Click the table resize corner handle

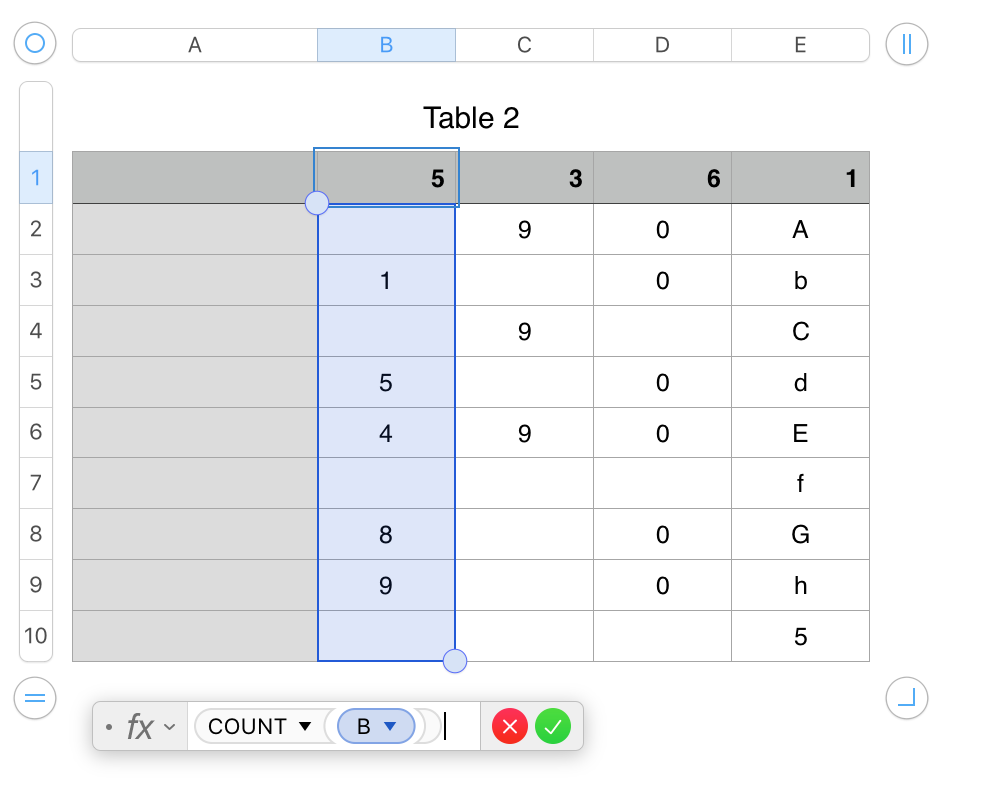pos(907,698)
